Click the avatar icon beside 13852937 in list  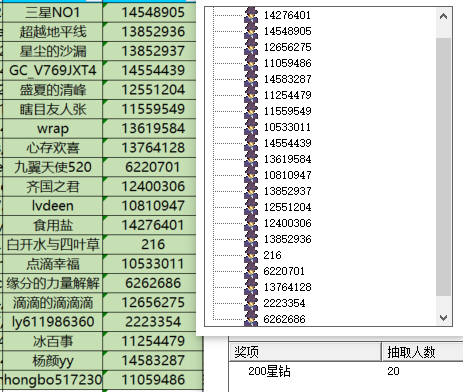251,191
